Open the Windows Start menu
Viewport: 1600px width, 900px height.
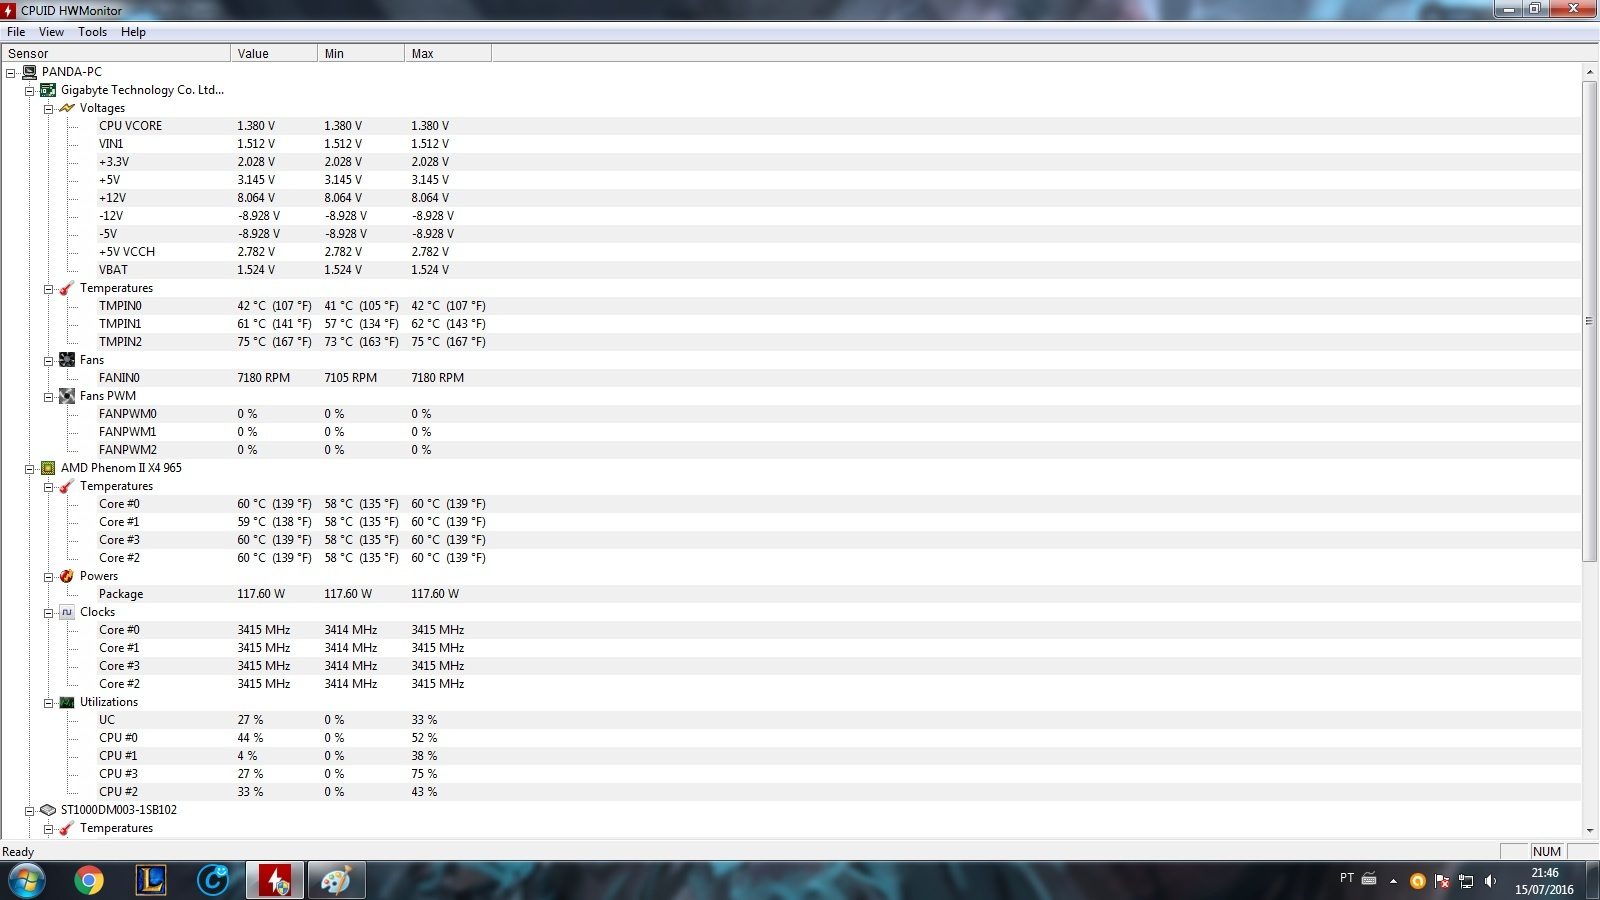tap(25, 880)
